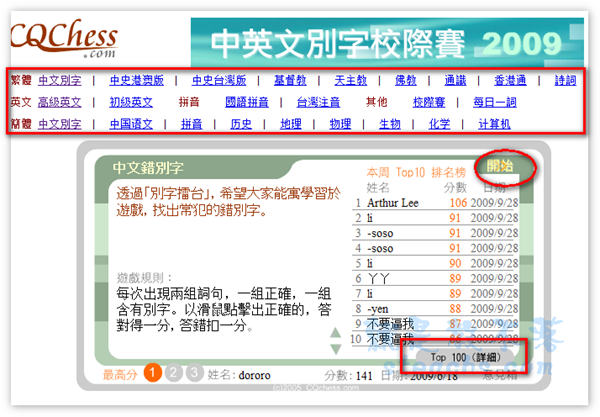Open the 中史港澳版 link

click(x=135, y=81)
